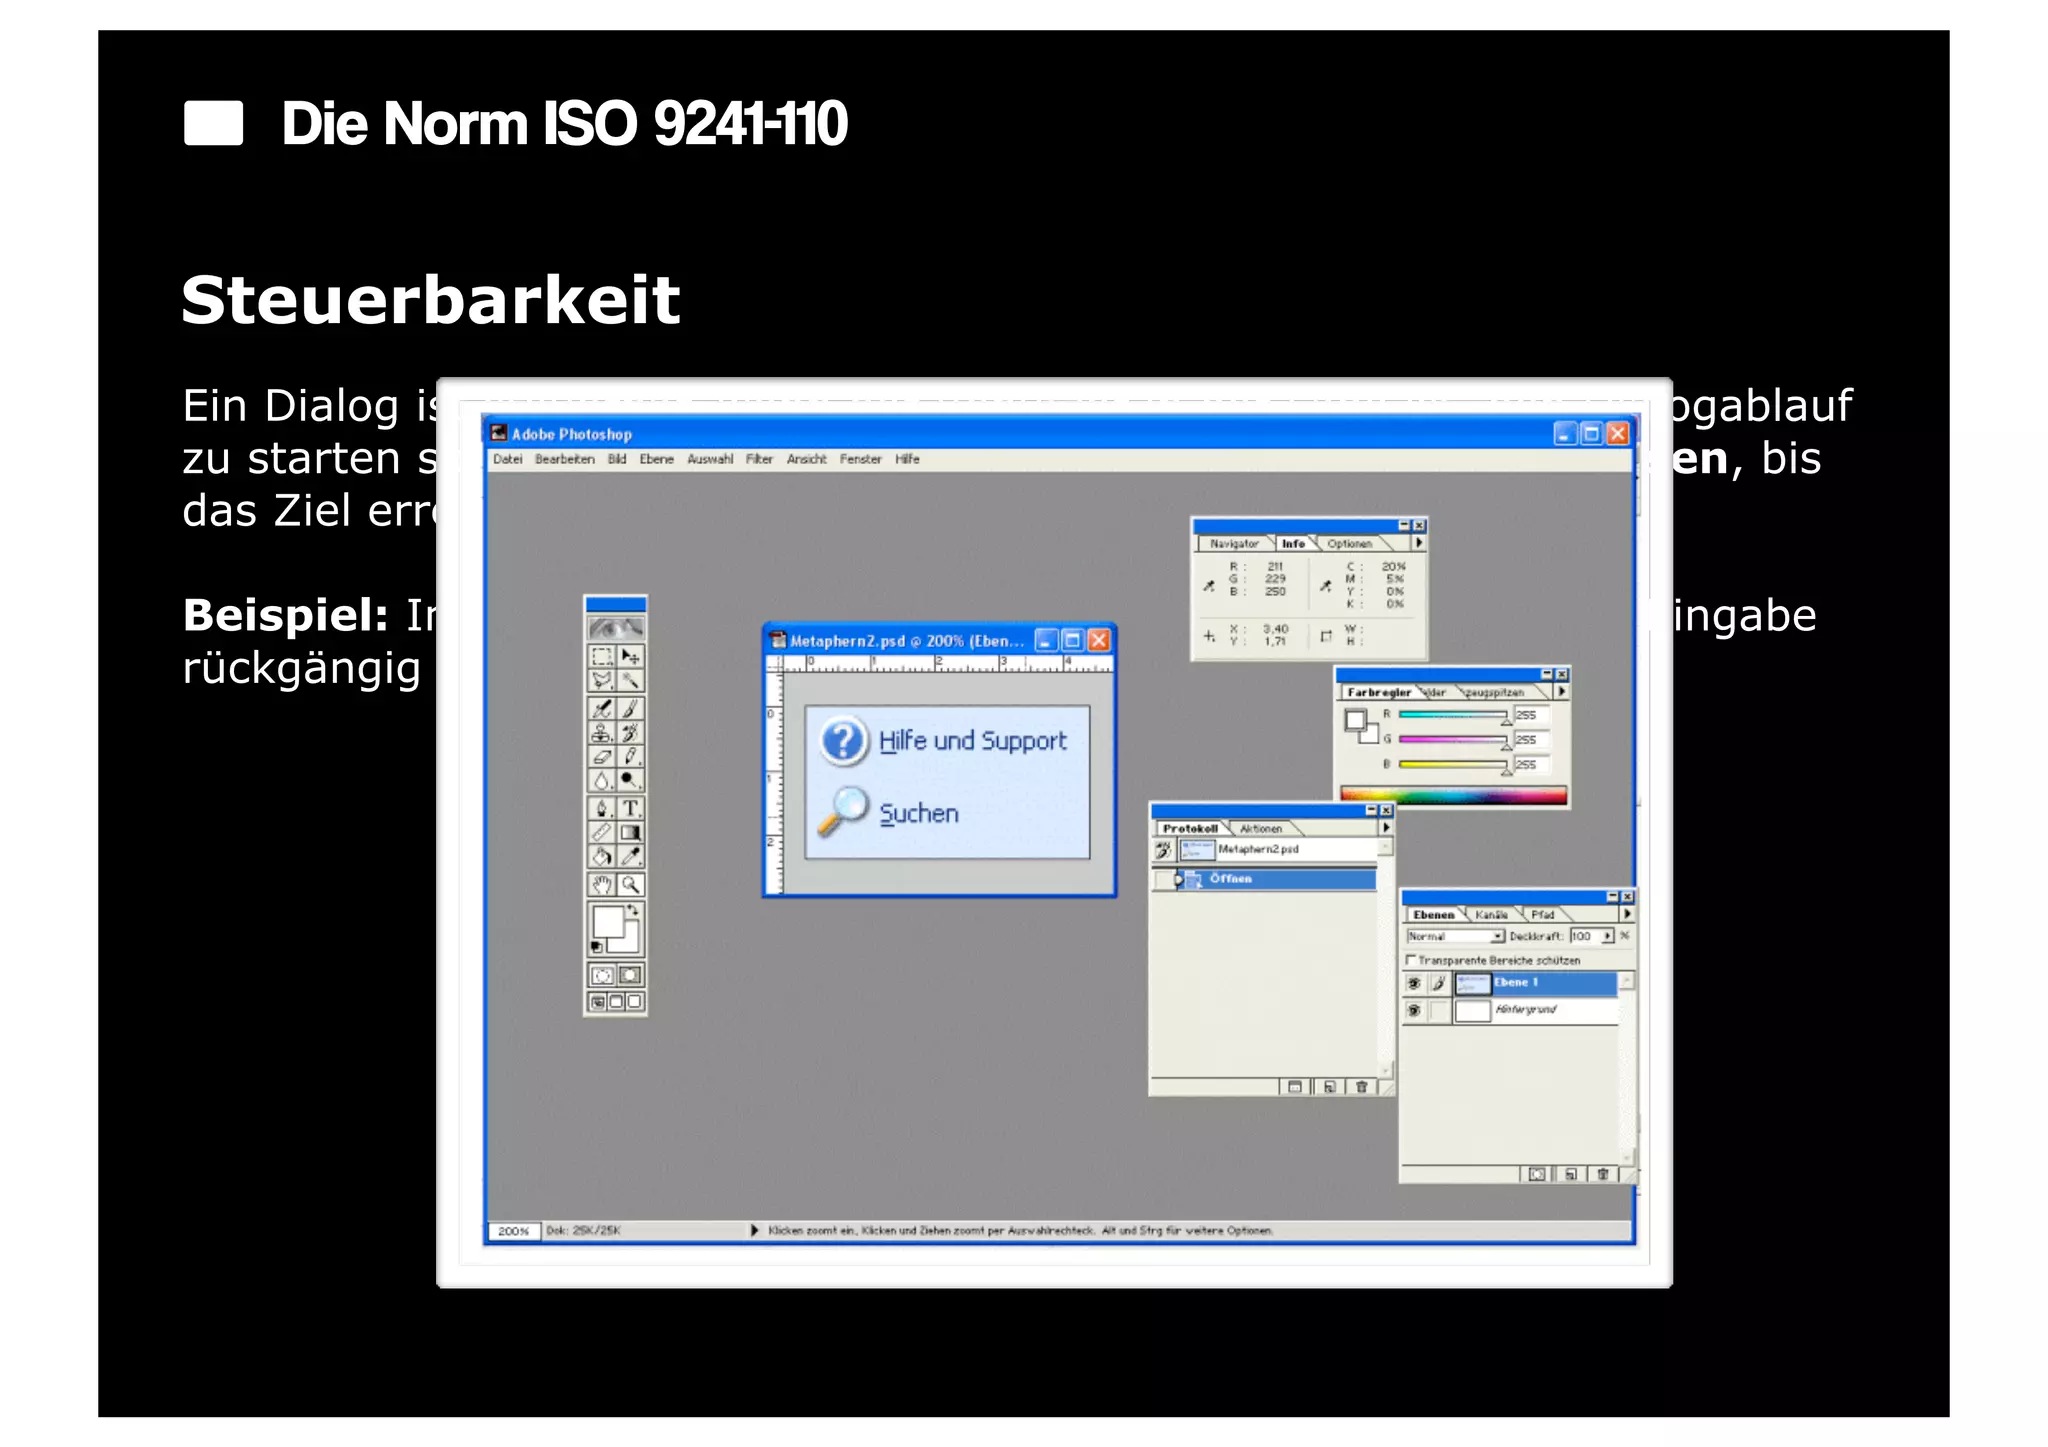2048x1447 pixels.
Task: Open the Farbregler palette flyout menu arrow
Action: (x=1561, y=691)
